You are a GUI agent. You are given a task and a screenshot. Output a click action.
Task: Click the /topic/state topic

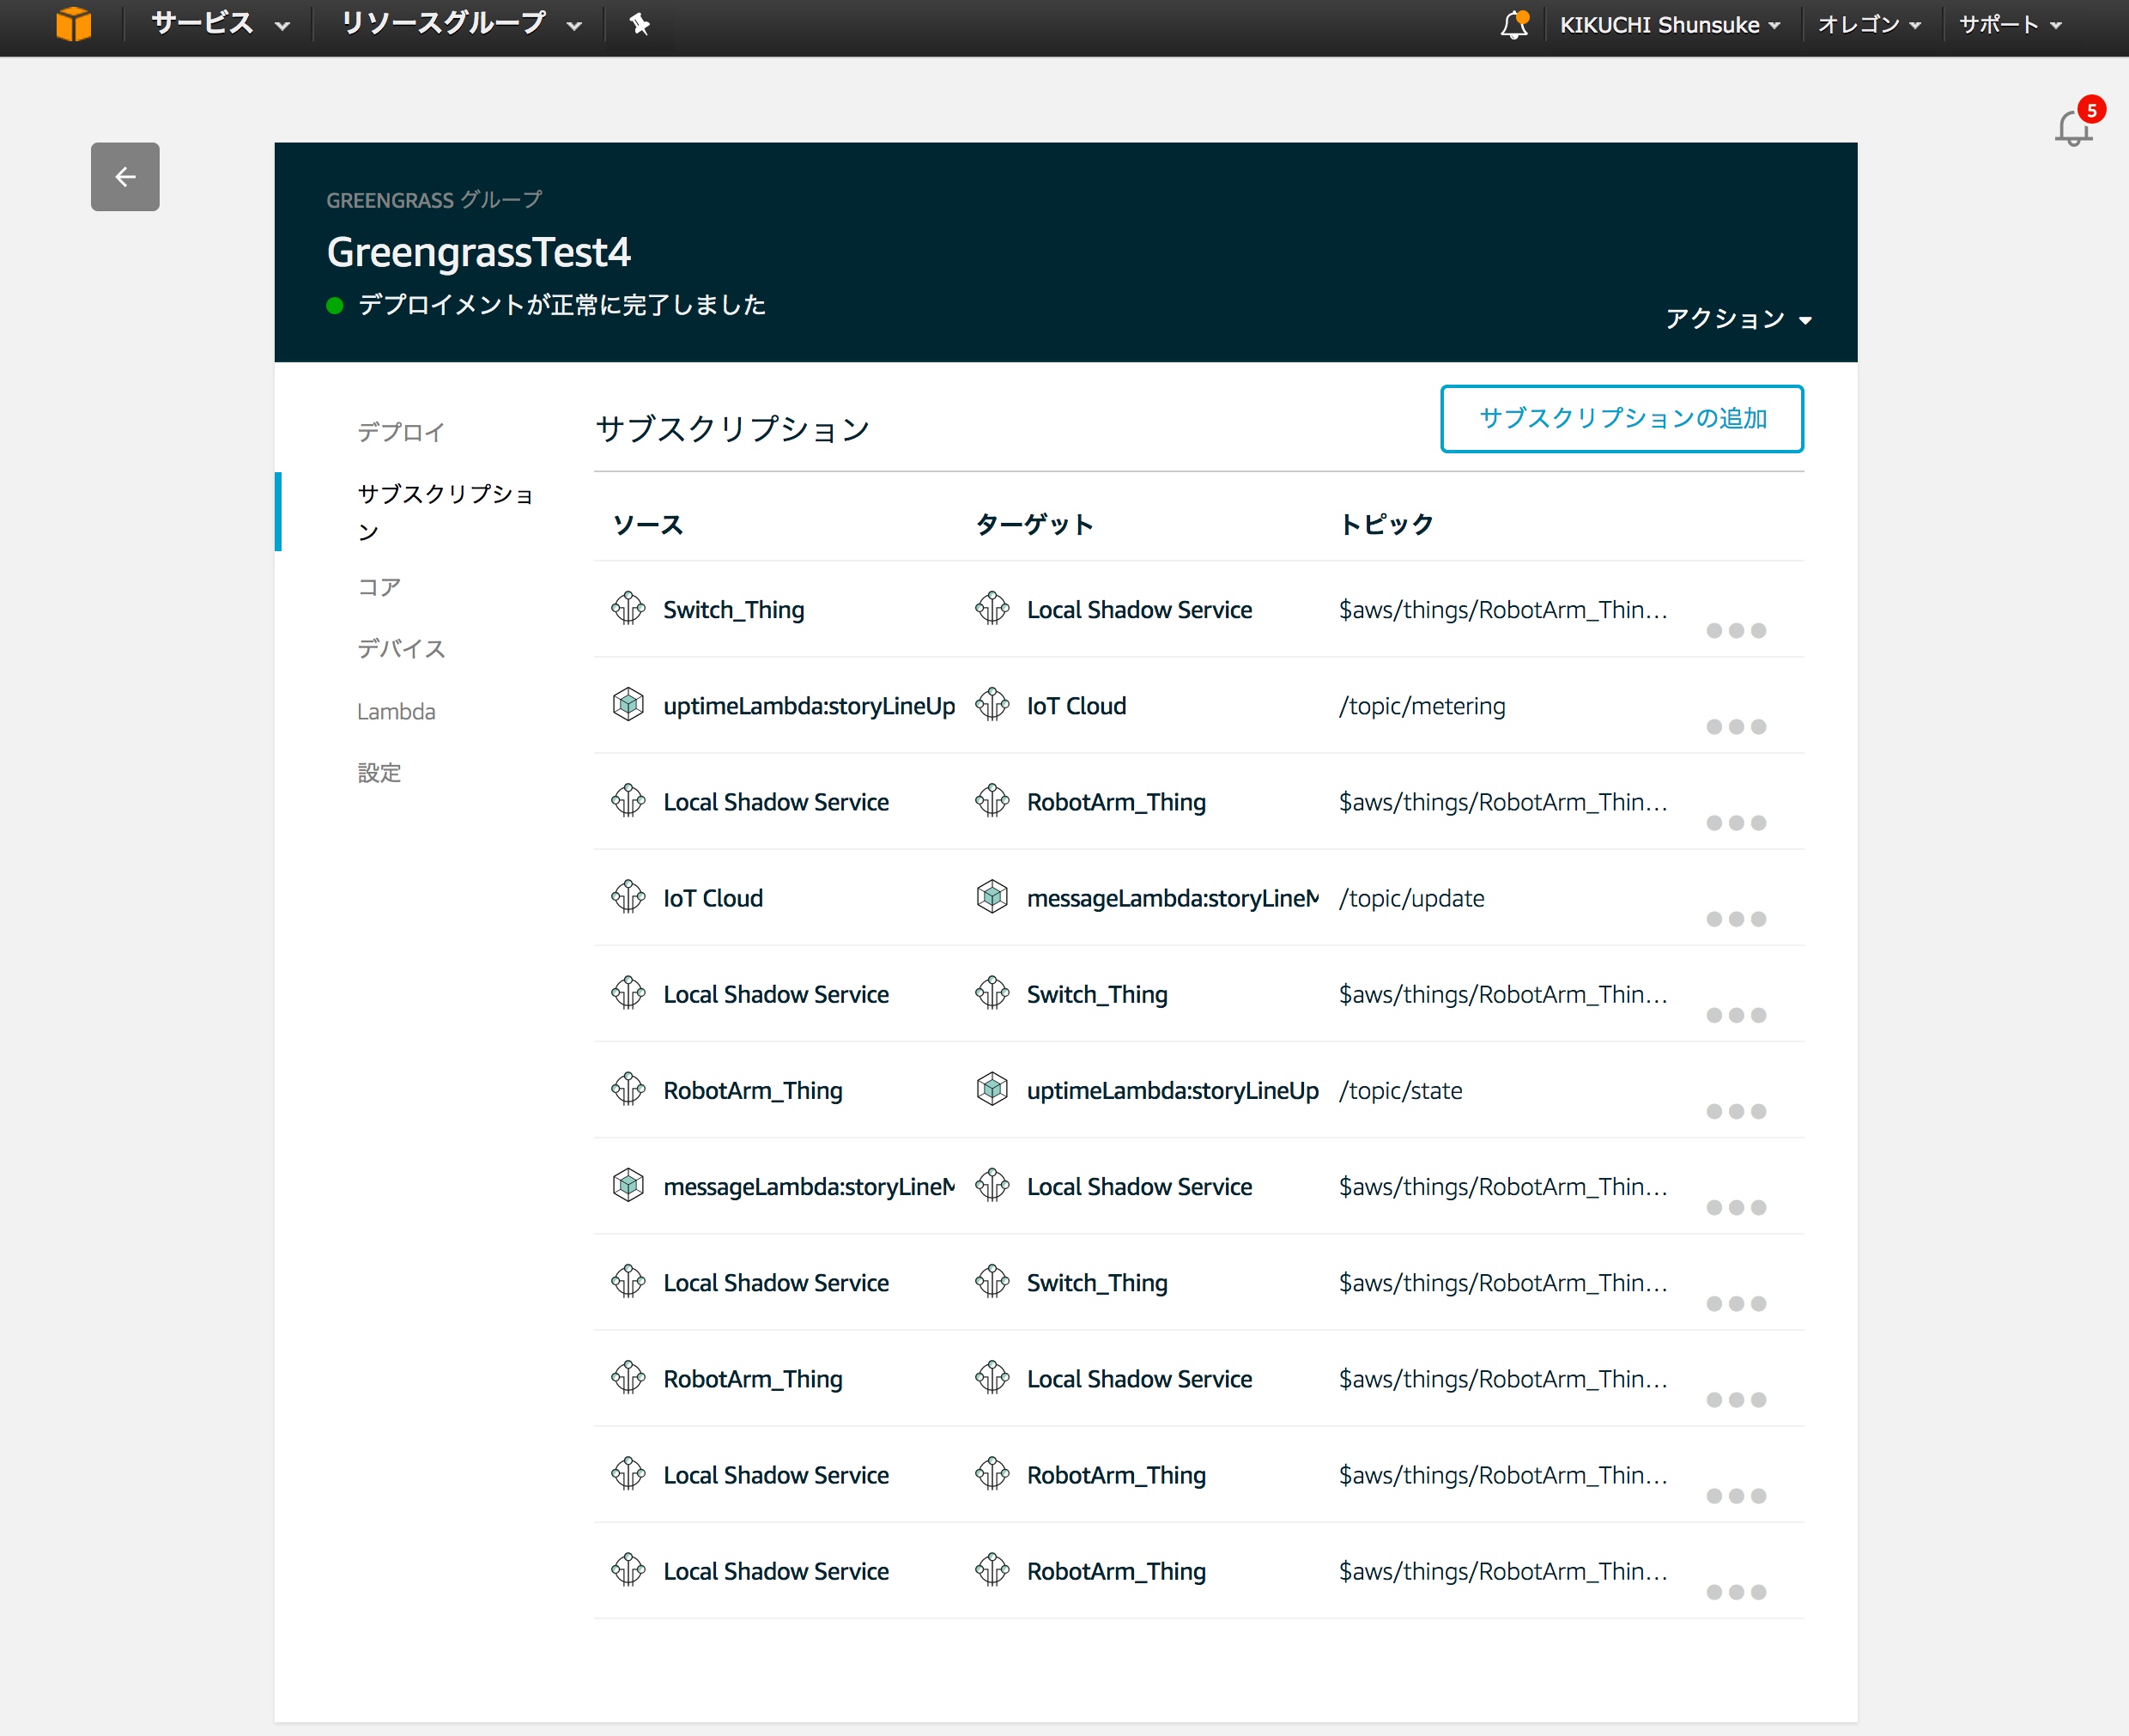[1401, 1090]
